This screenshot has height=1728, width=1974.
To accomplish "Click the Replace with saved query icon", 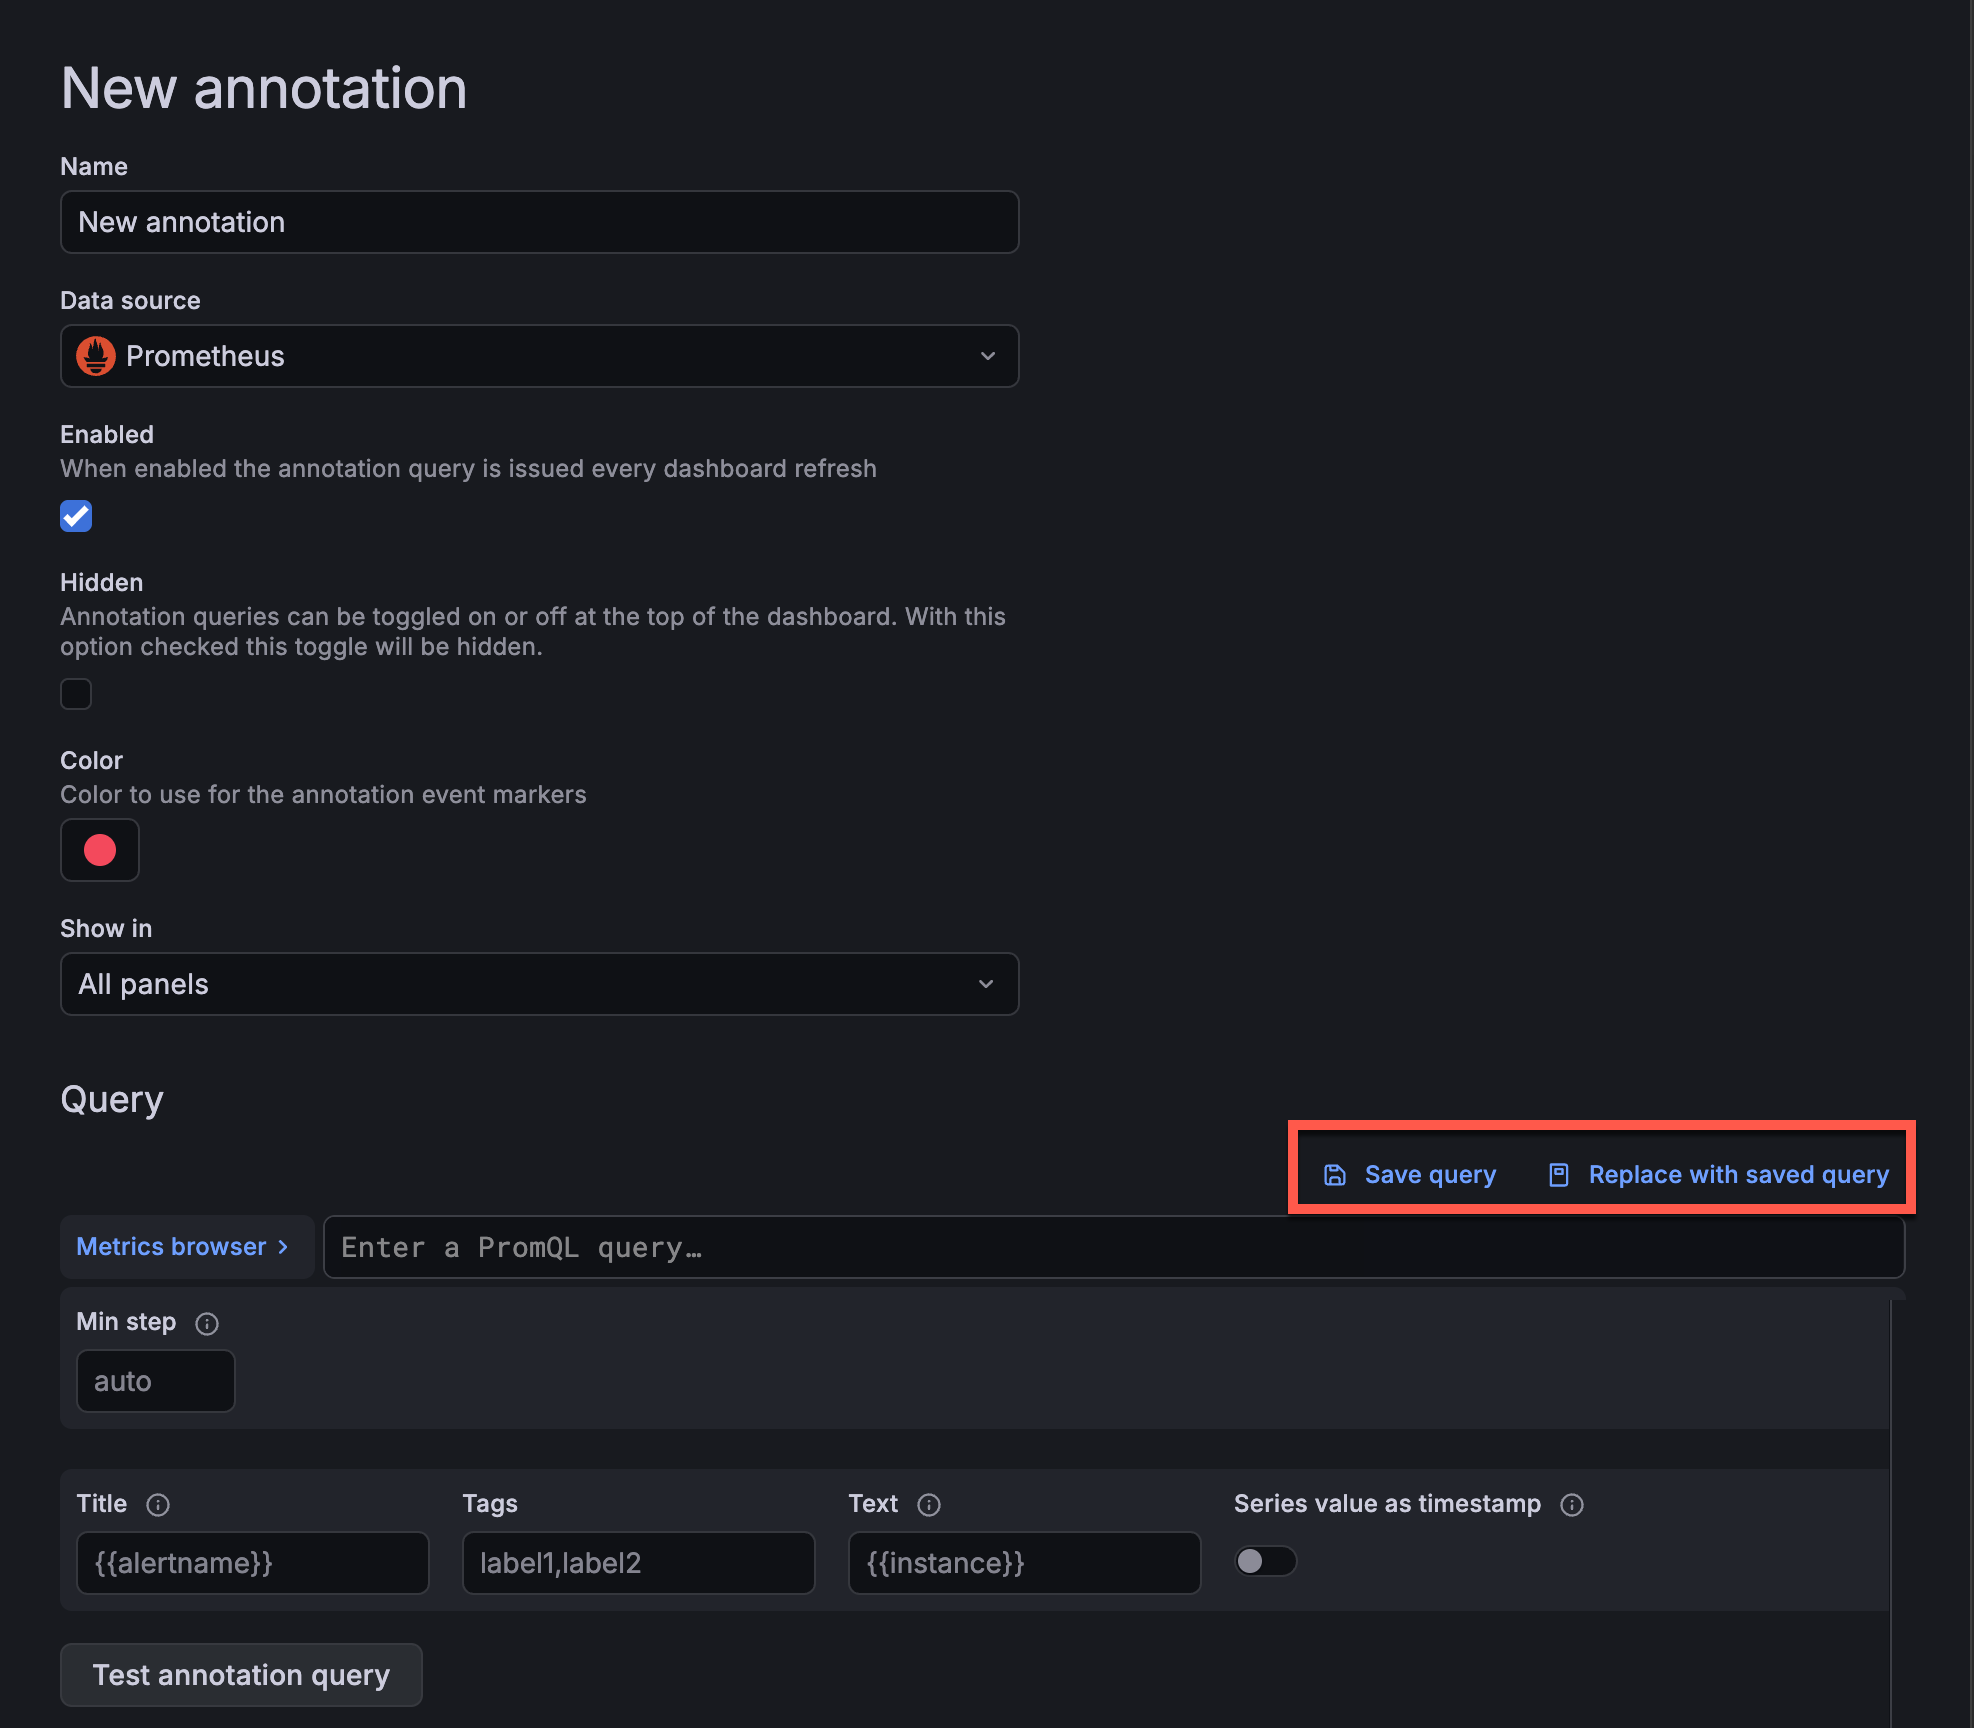I will click(x=1559, y=1174).
